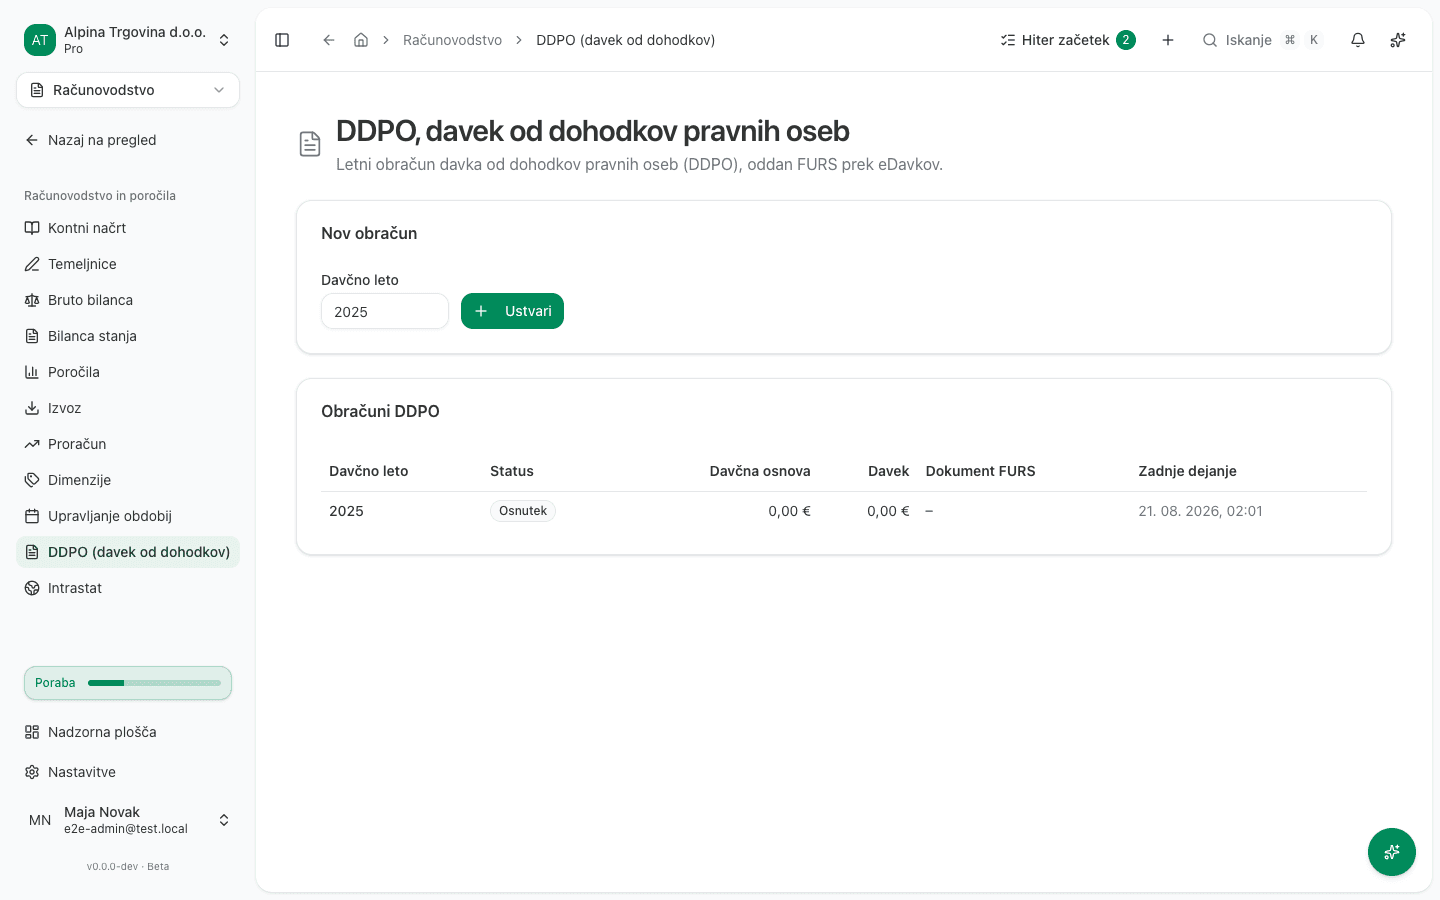Open Kontni načrt in sidebar
The width and height of the screenshot is (1440, 900).
click(128, 228)
